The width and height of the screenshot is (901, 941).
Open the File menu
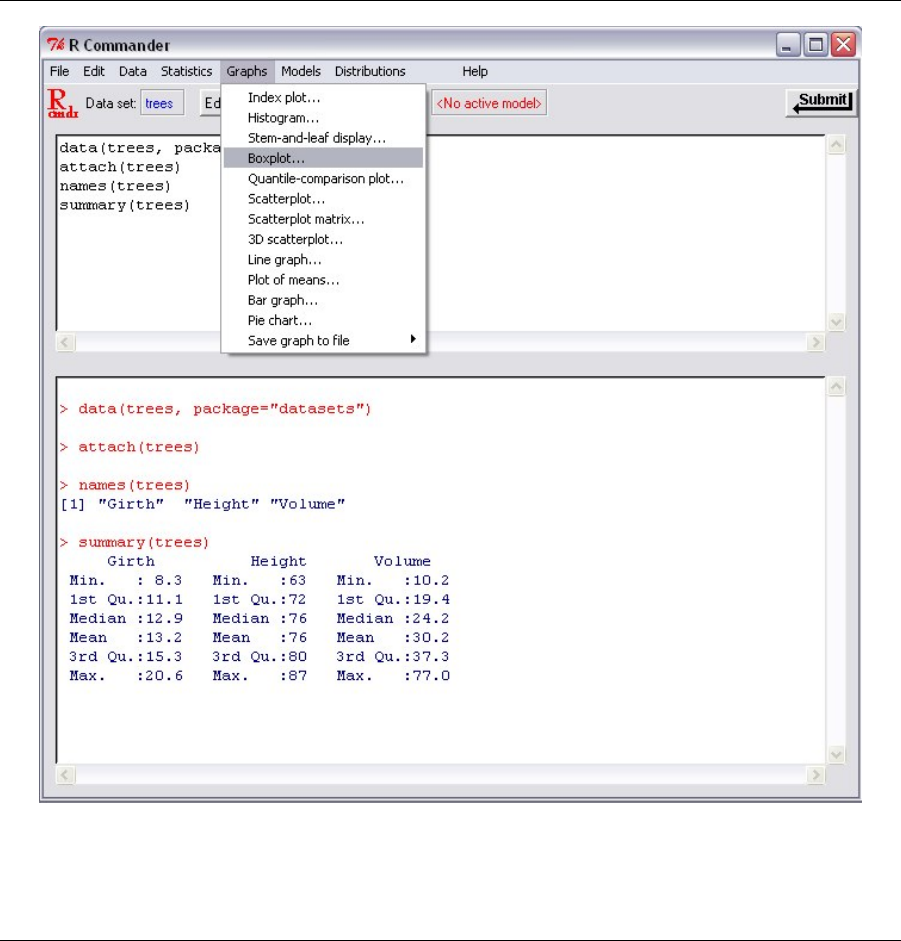pos(59,71)
